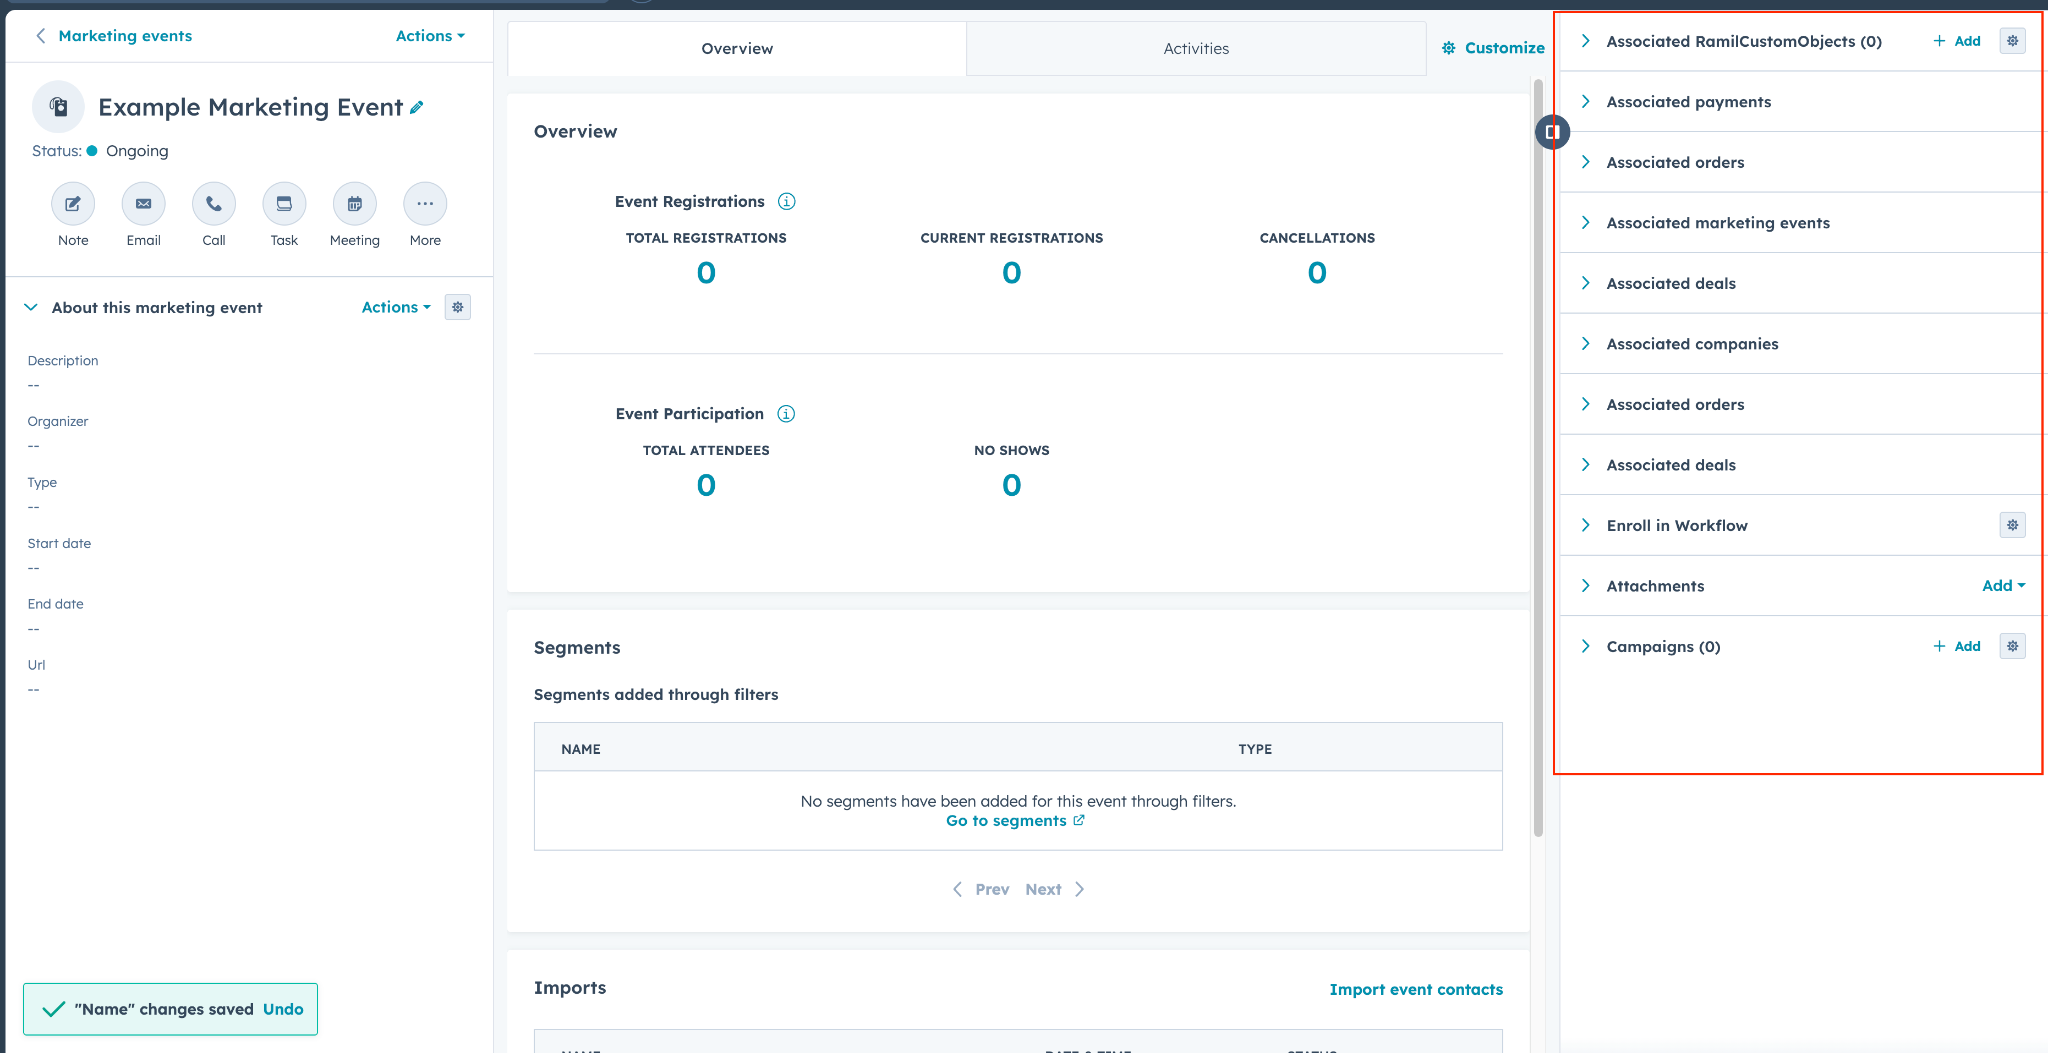Schedule a Meeting with calendar icon
Viewport: 2048px width, 1053px height.
click(x=355, y=204)
